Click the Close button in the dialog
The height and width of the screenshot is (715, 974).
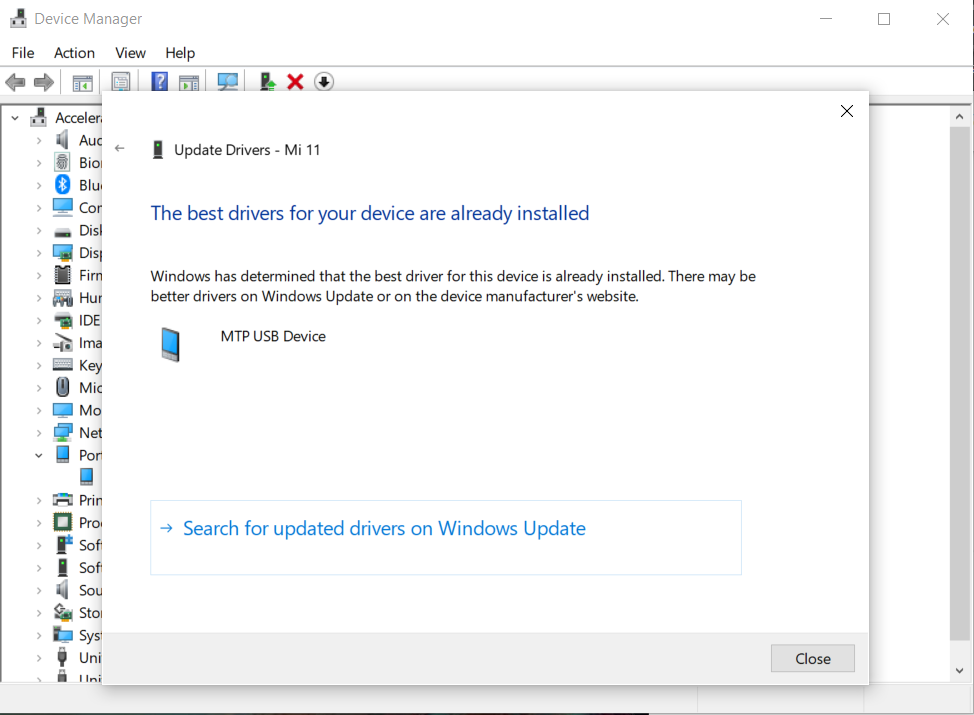[x=812, y=658]
